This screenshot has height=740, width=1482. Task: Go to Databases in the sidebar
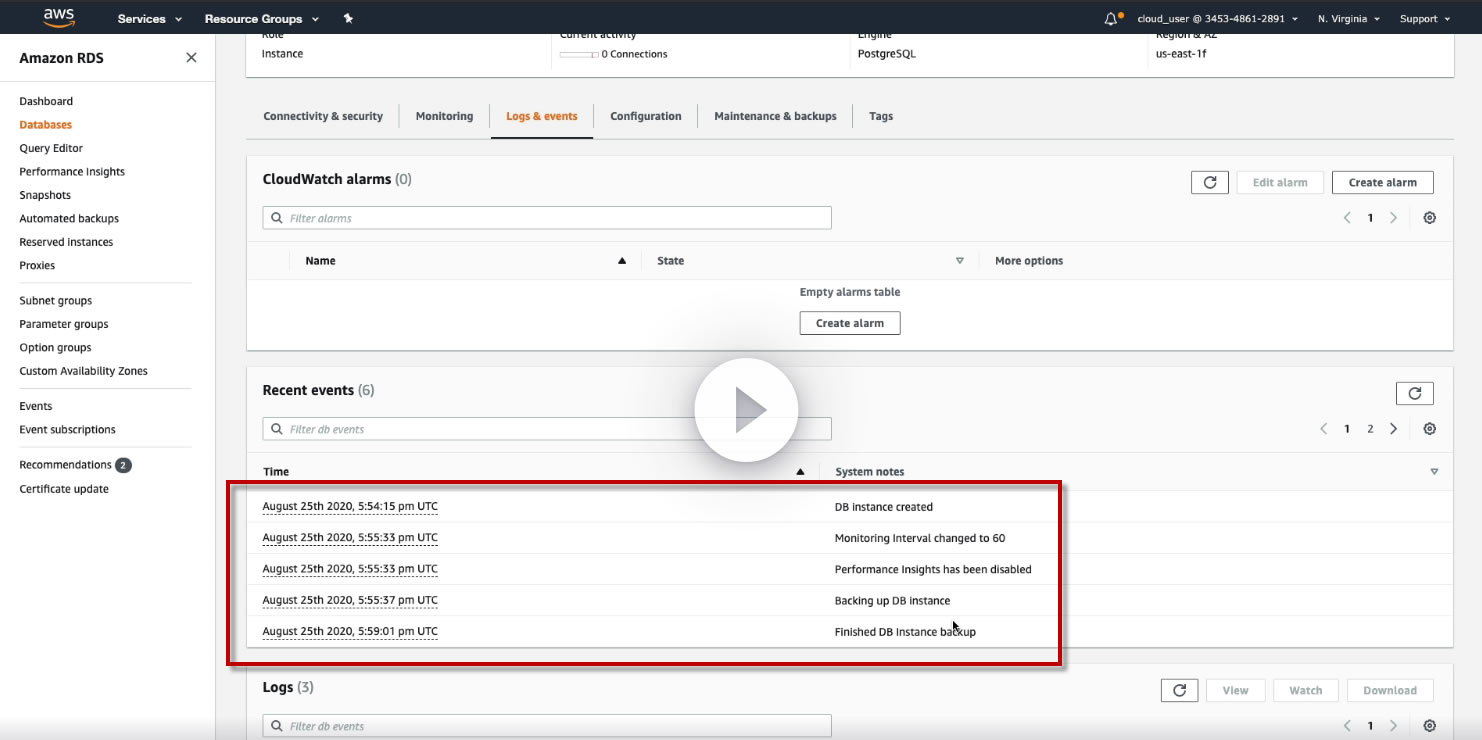coord(46,125)
